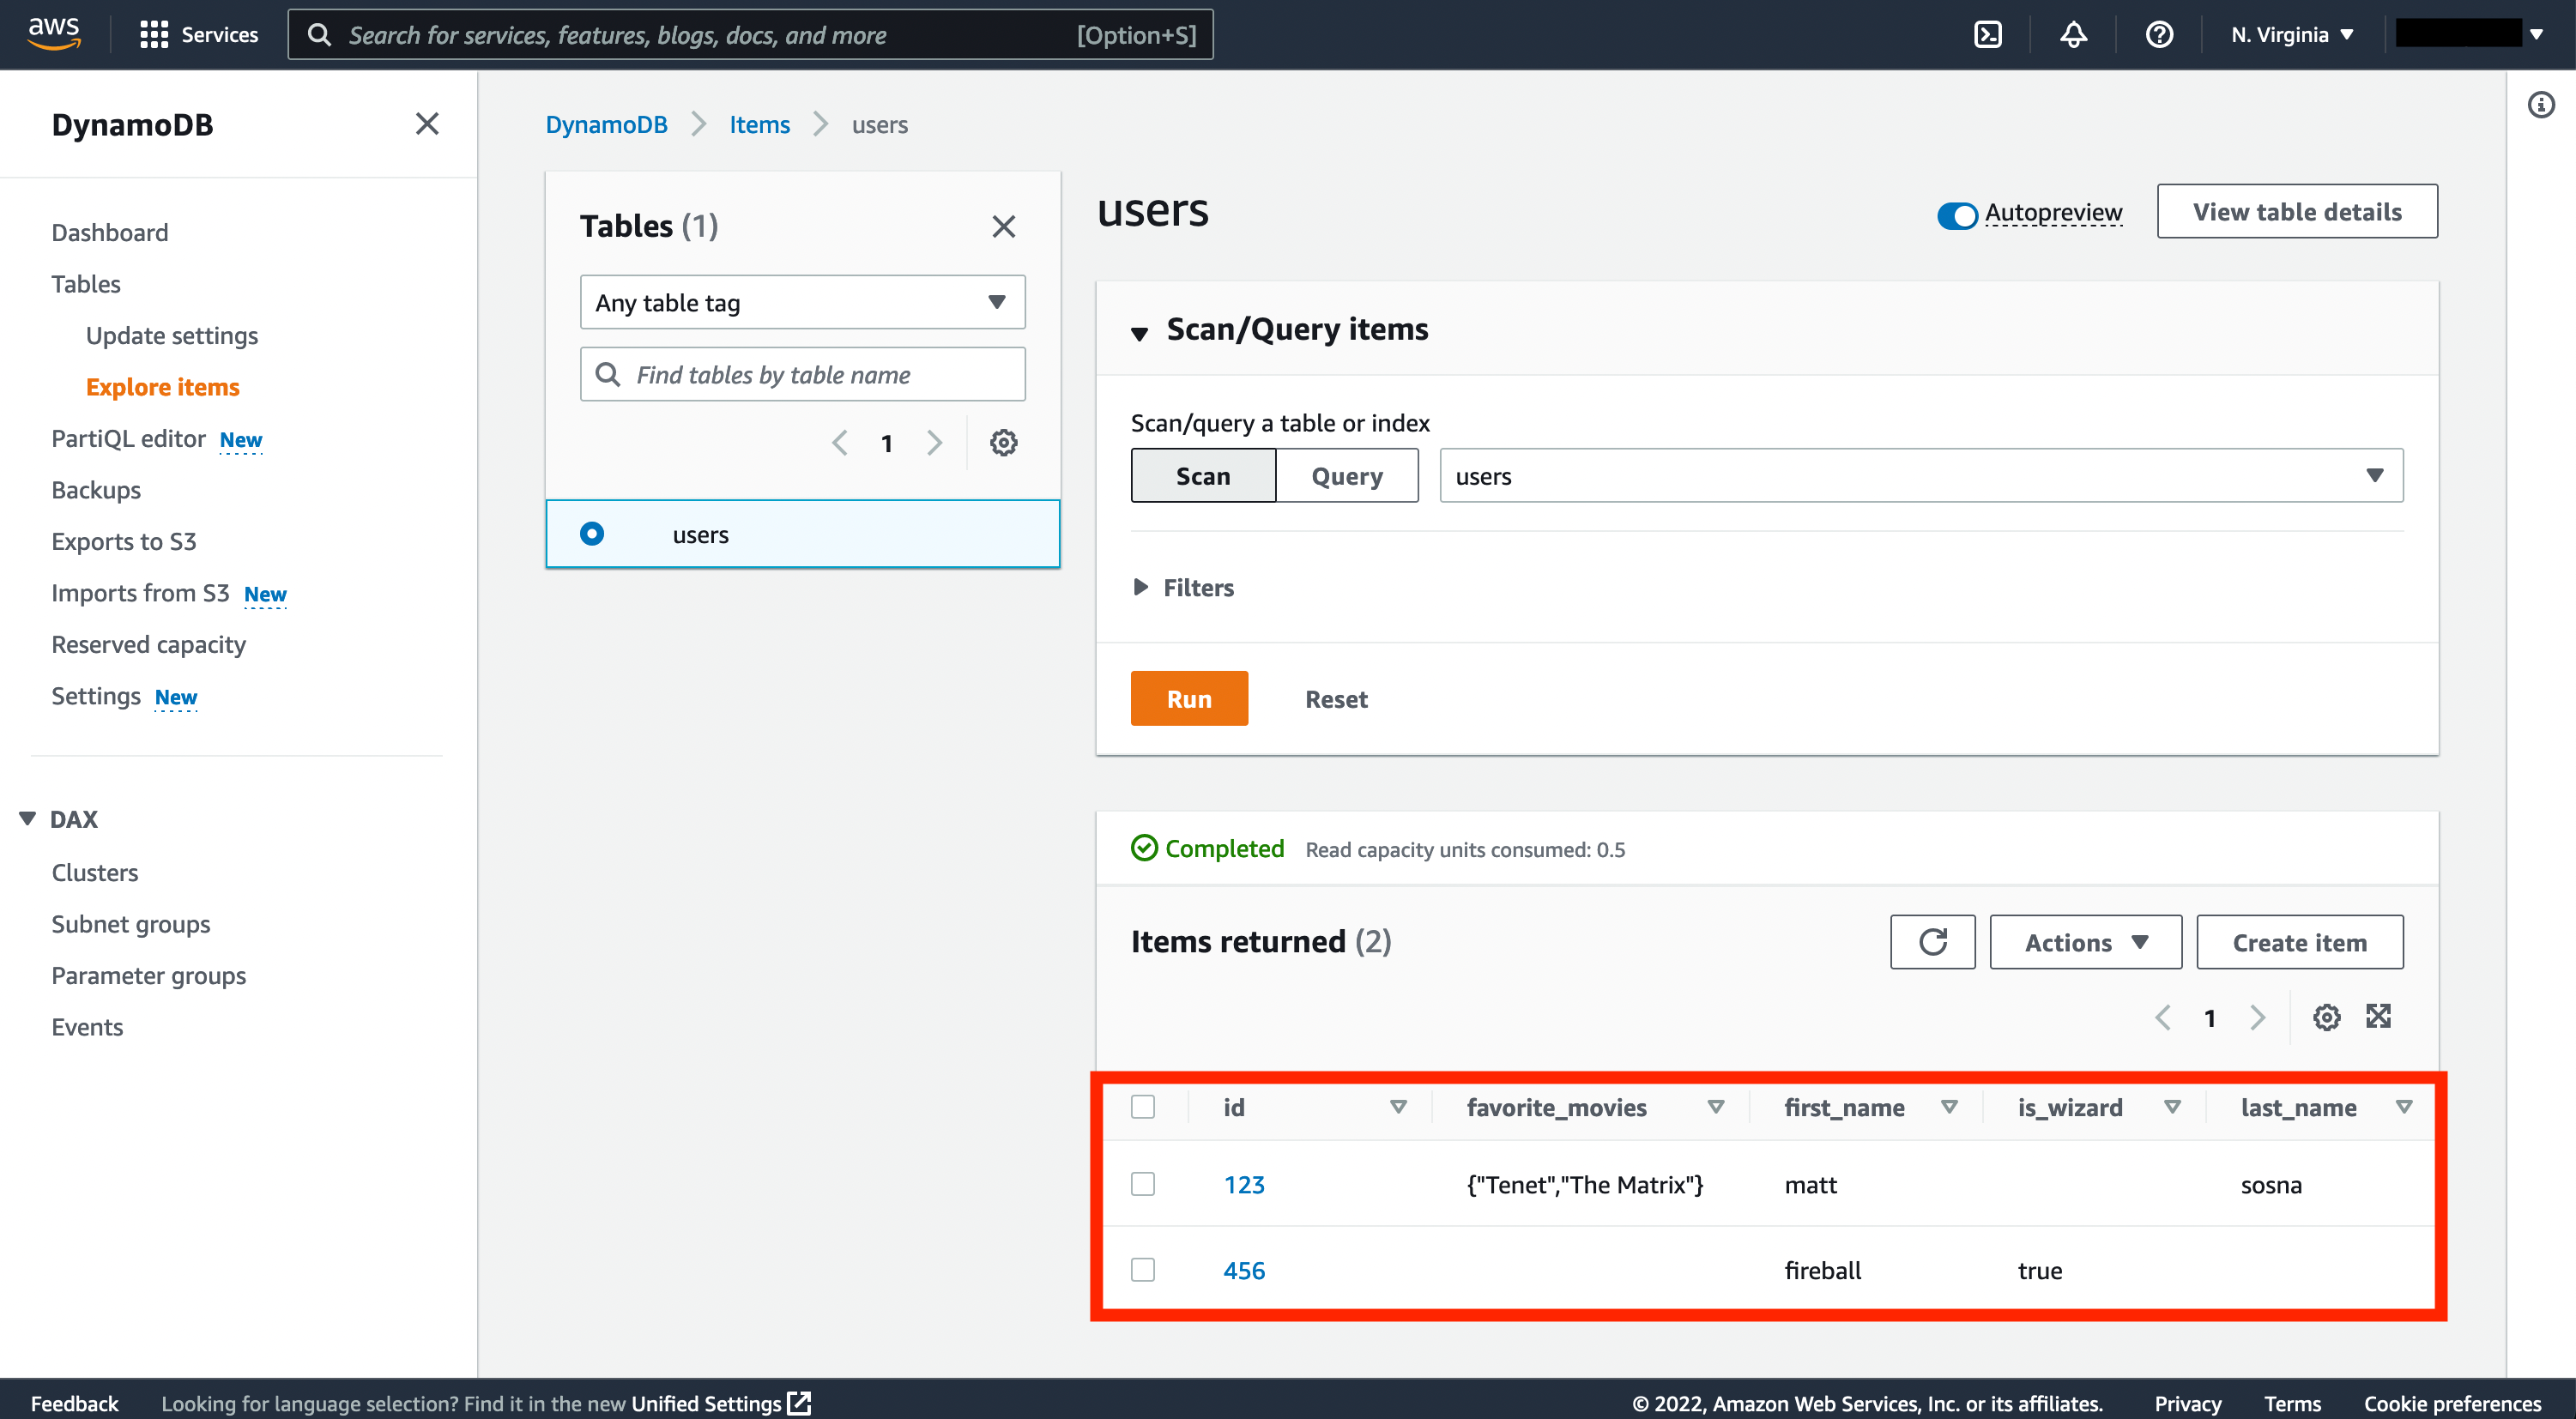
Task: Open item 456 link
Action: pyautogui.click(x=1244, y=1270)
